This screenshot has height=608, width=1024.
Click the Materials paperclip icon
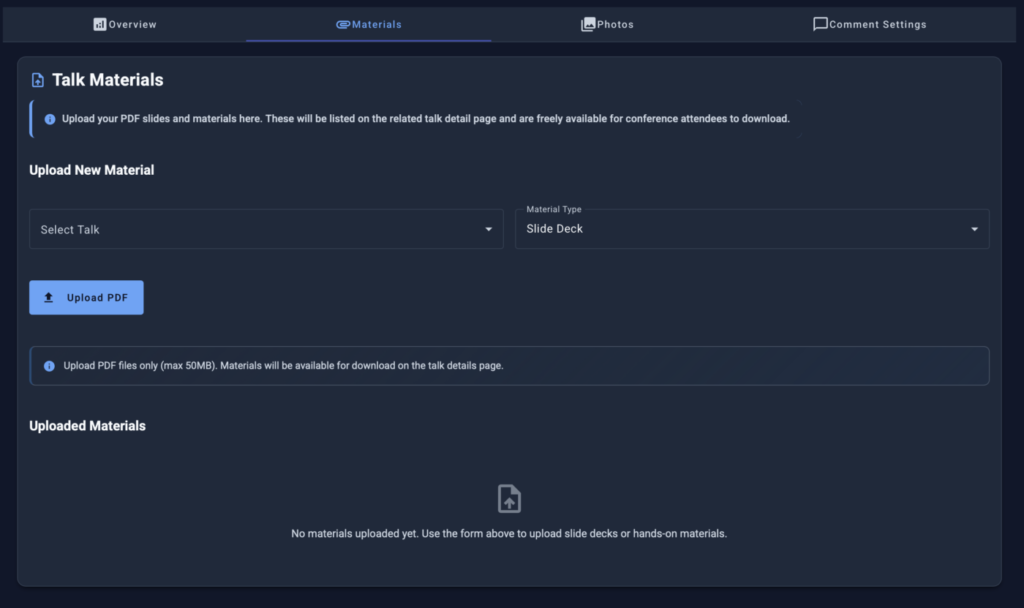343,25
